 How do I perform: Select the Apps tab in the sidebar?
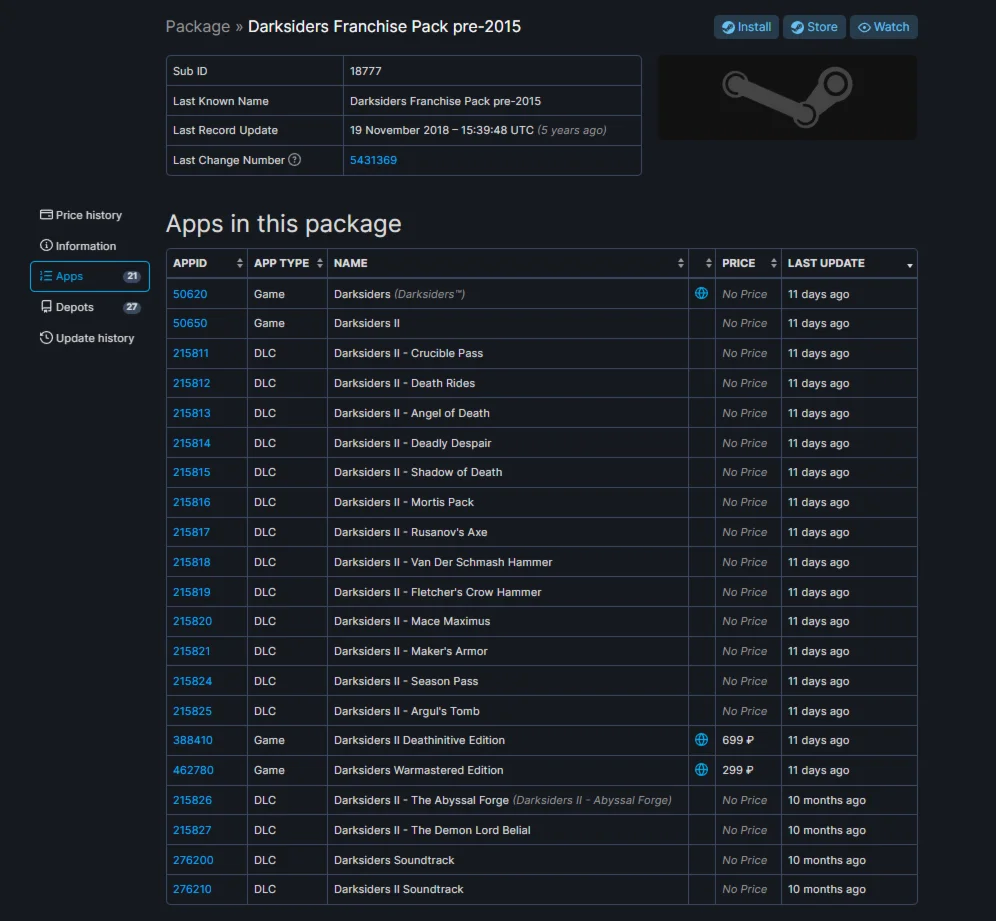pos(90,276)
